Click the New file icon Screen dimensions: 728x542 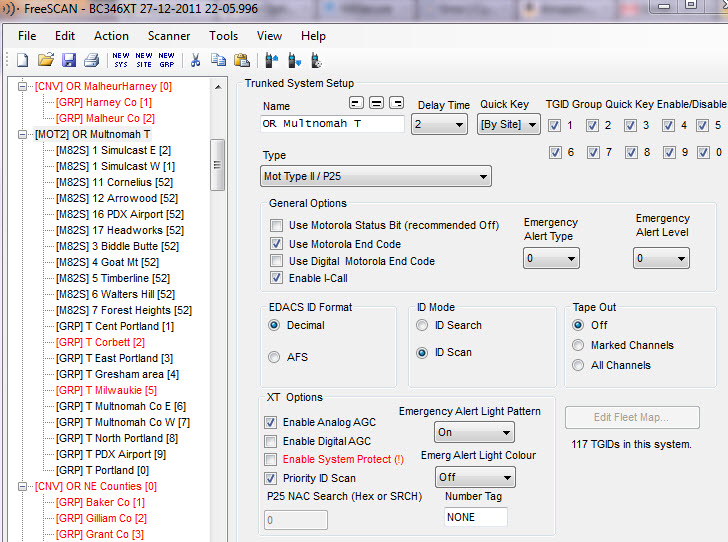[x=22, y=60]
